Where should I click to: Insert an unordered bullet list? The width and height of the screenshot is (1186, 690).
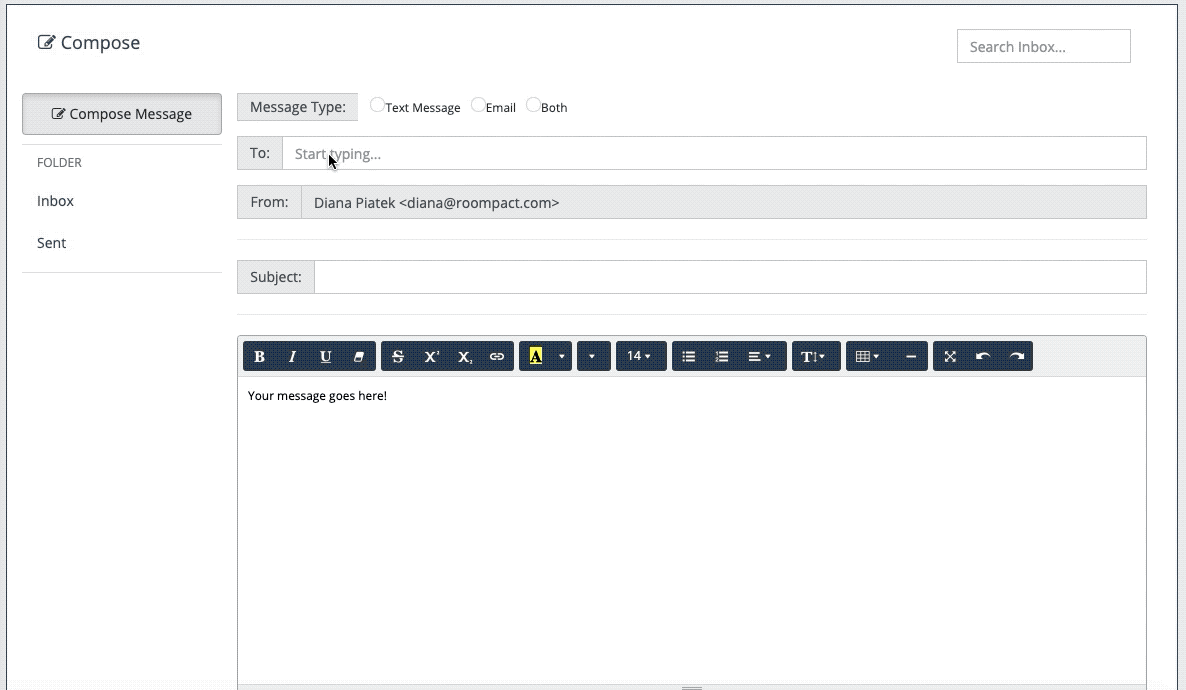click(x=689, y=357)
